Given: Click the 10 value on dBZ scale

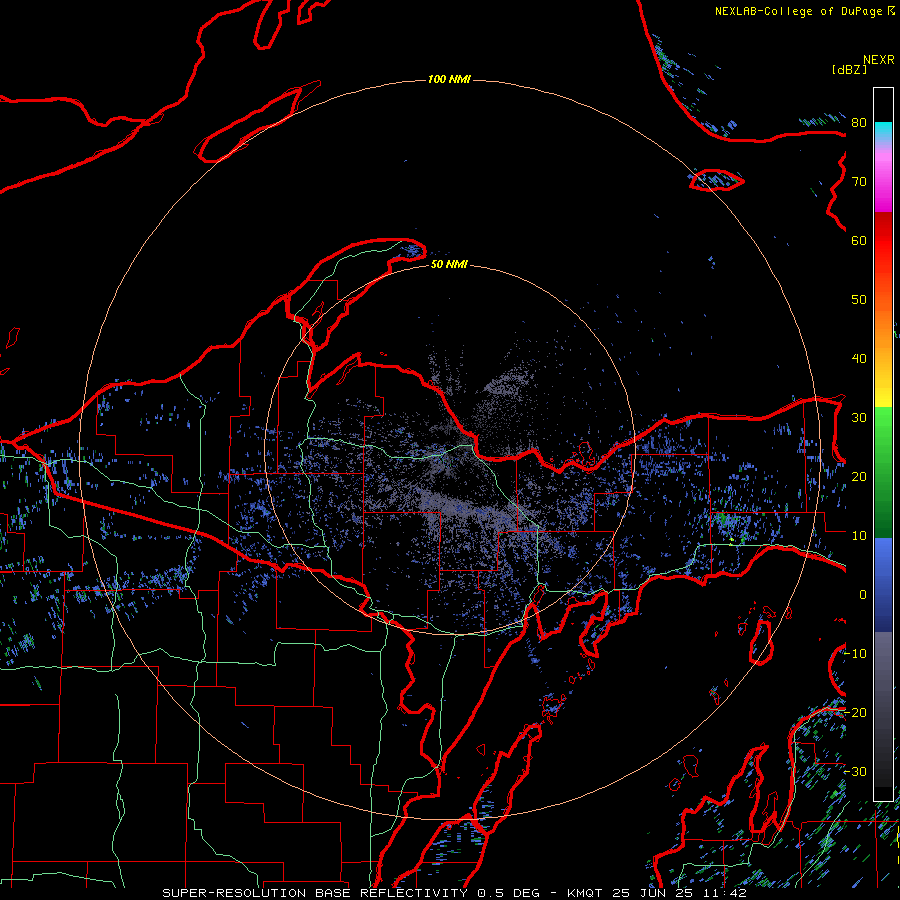Looking at the screenshot, I should [859, 536].
